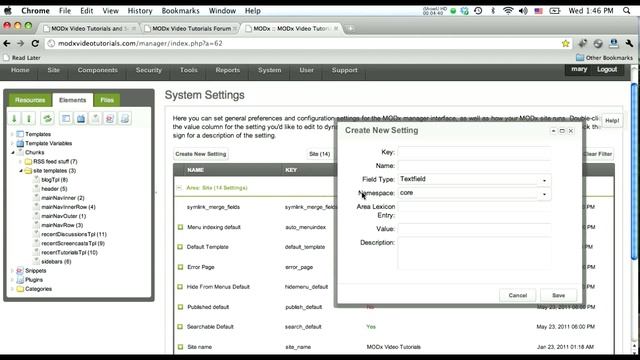Click the Description text area
The width and height of the screenshot is (640, 360).
coord(474,253)
